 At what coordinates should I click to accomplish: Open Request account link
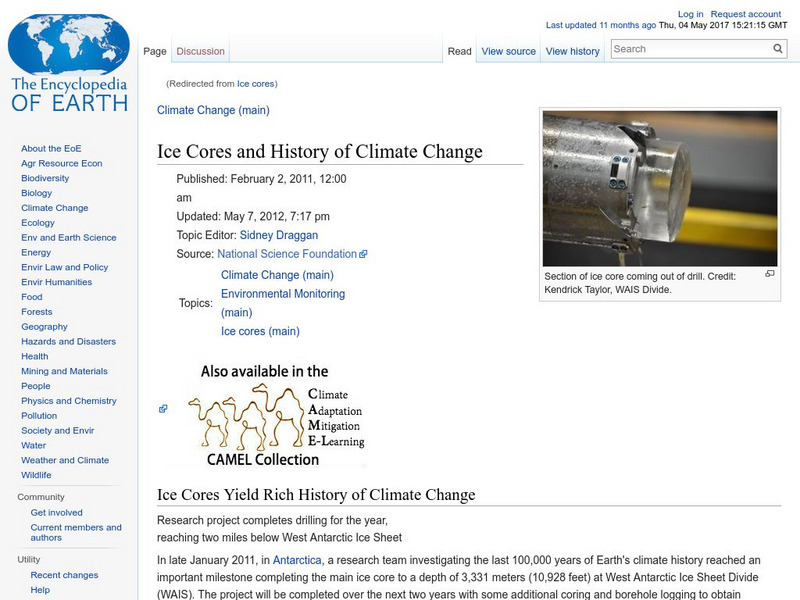746,14
